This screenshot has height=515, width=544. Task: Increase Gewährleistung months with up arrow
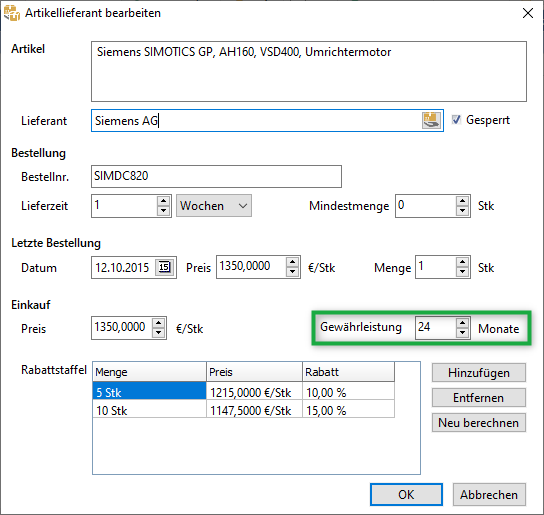[x=462, y=323]
